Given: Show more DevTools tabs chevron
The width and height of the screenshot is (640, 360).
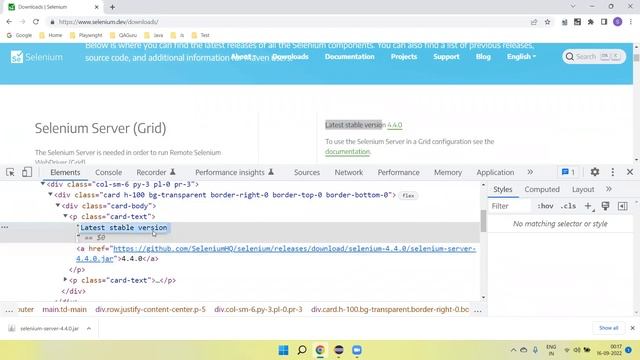Looking at the screenshot, I should pyautogui.click(x=530, y=172).
